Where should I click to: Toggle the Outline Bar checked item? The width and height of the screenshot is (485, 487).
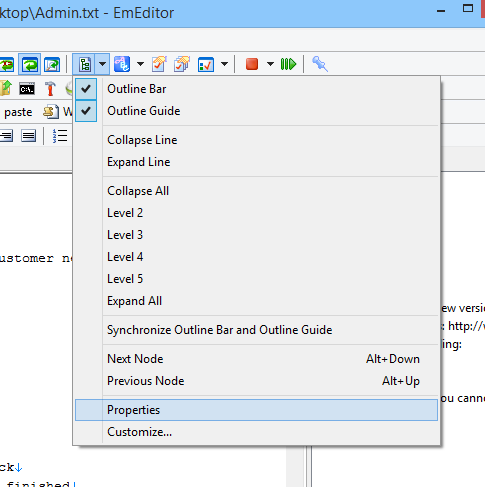256,89
